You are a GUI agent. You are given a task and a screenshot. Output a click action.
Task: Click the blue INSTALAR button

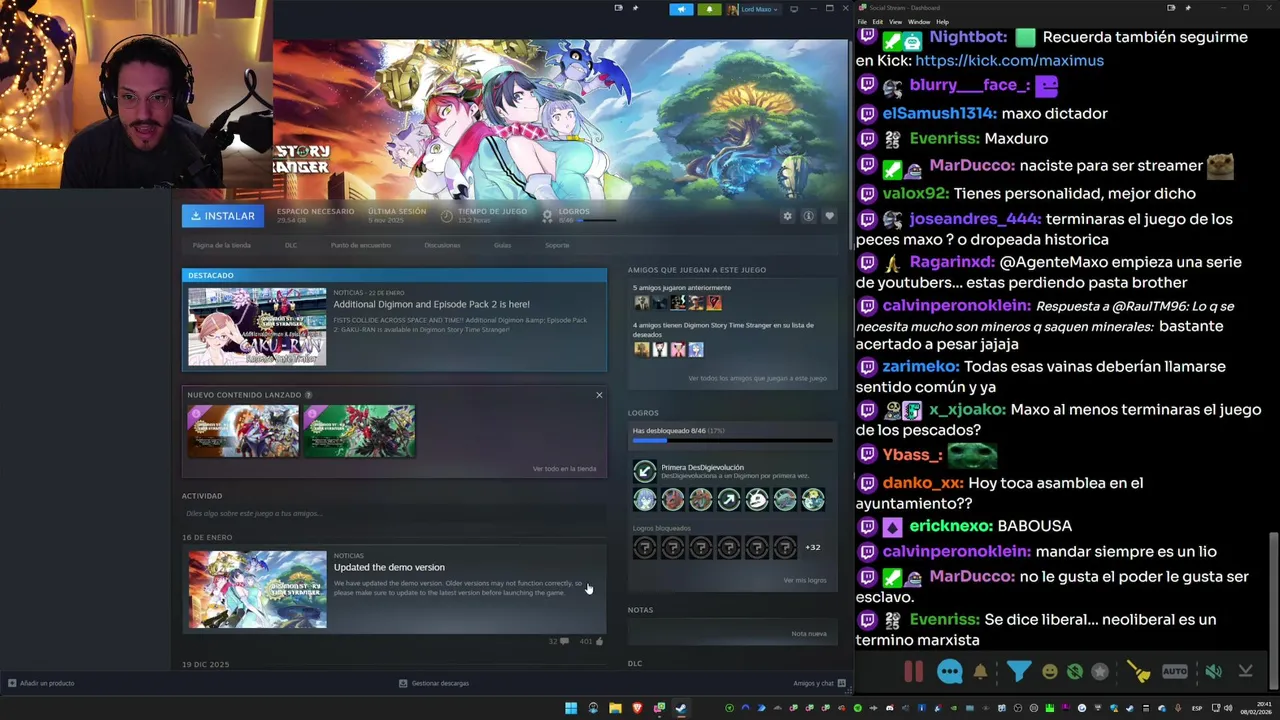(x=222, y=216)
